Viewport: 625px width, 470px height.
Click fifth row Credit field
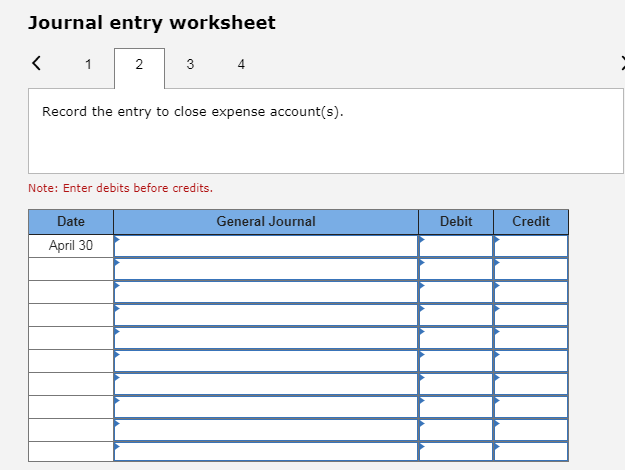[531, 338]
